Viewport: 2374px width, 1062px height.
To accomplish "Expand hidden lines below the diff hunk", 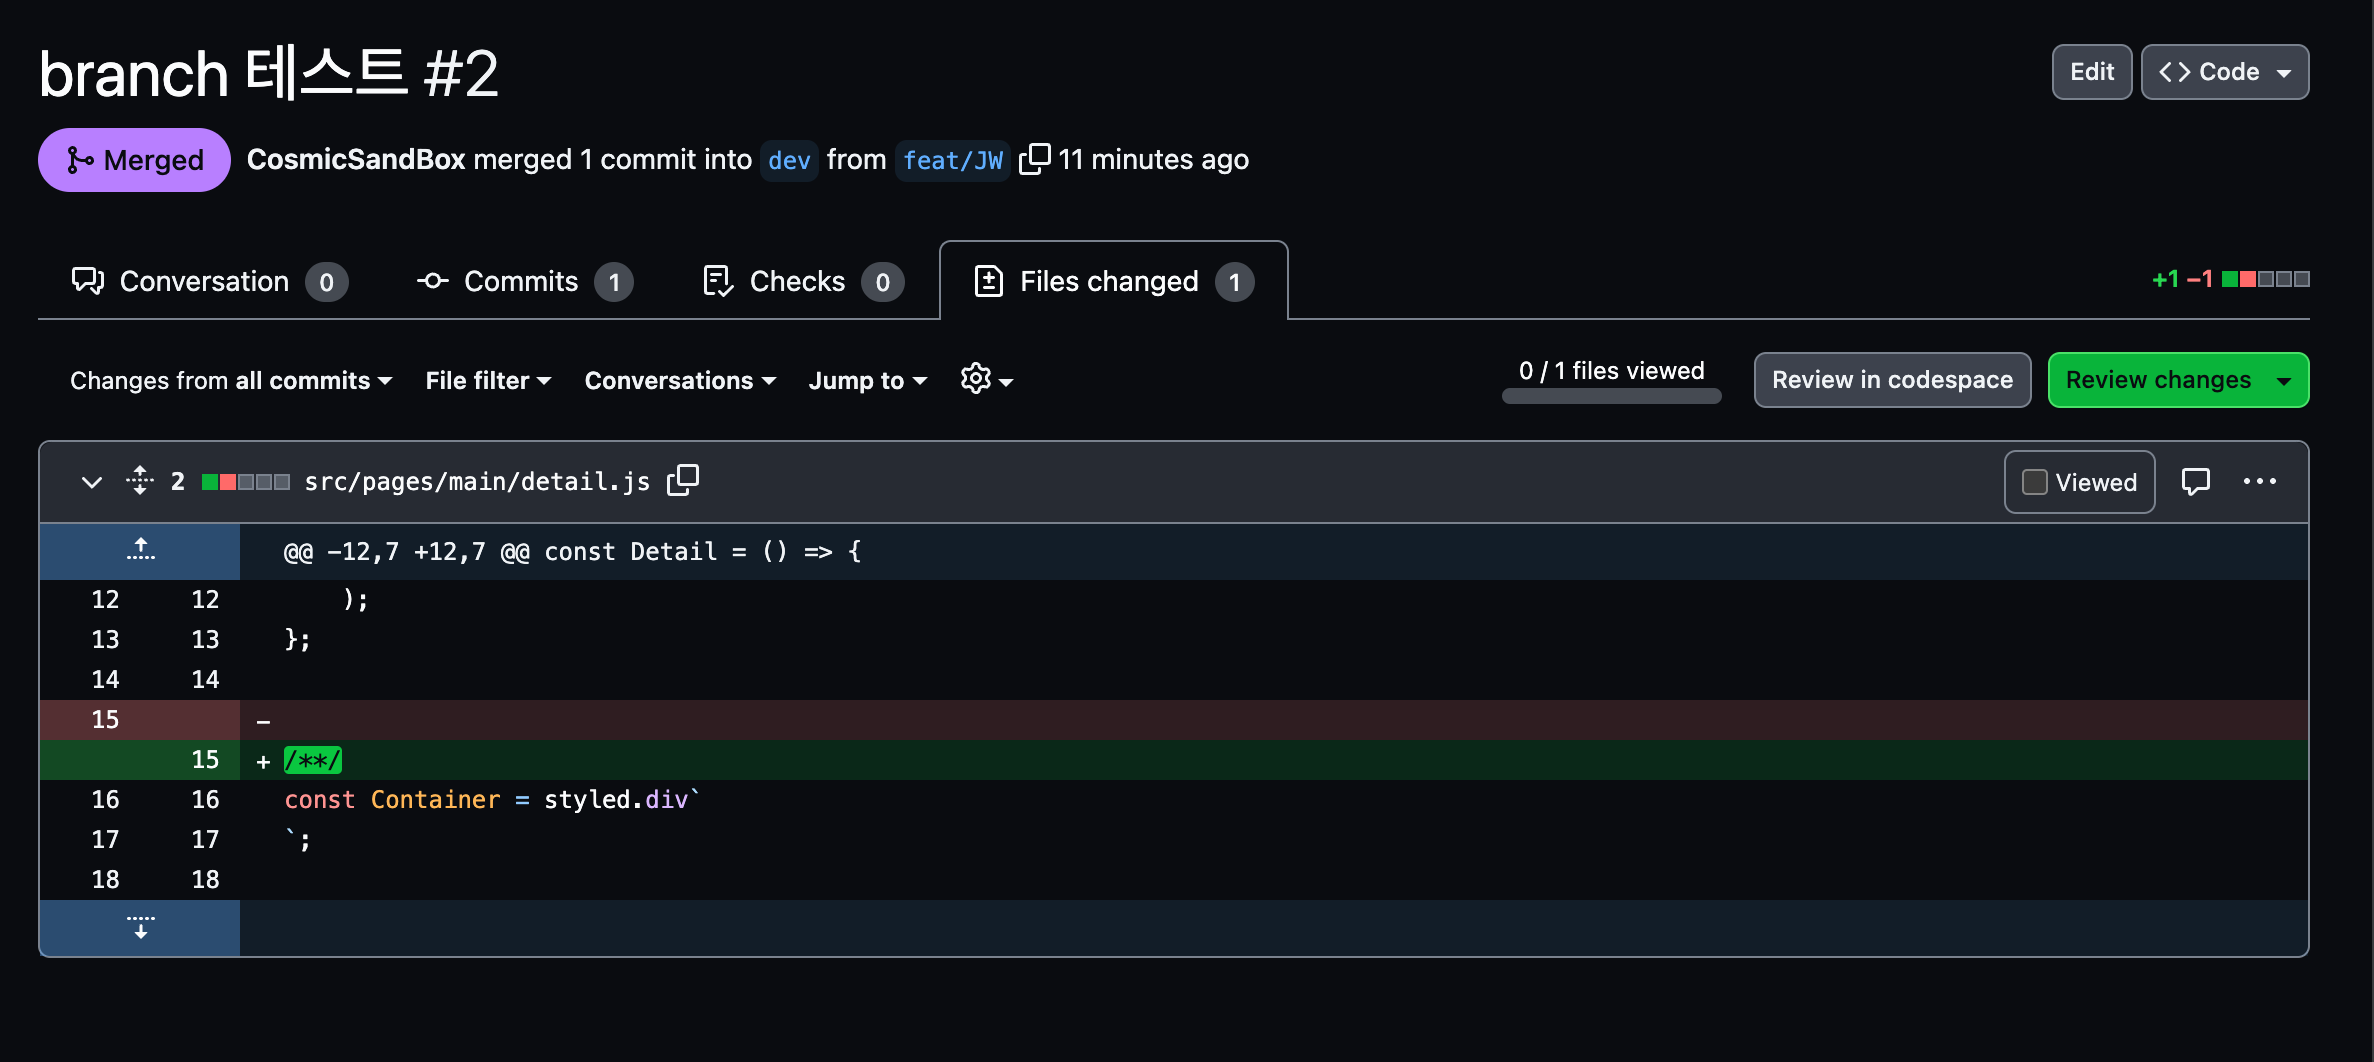I will (140, 928).
